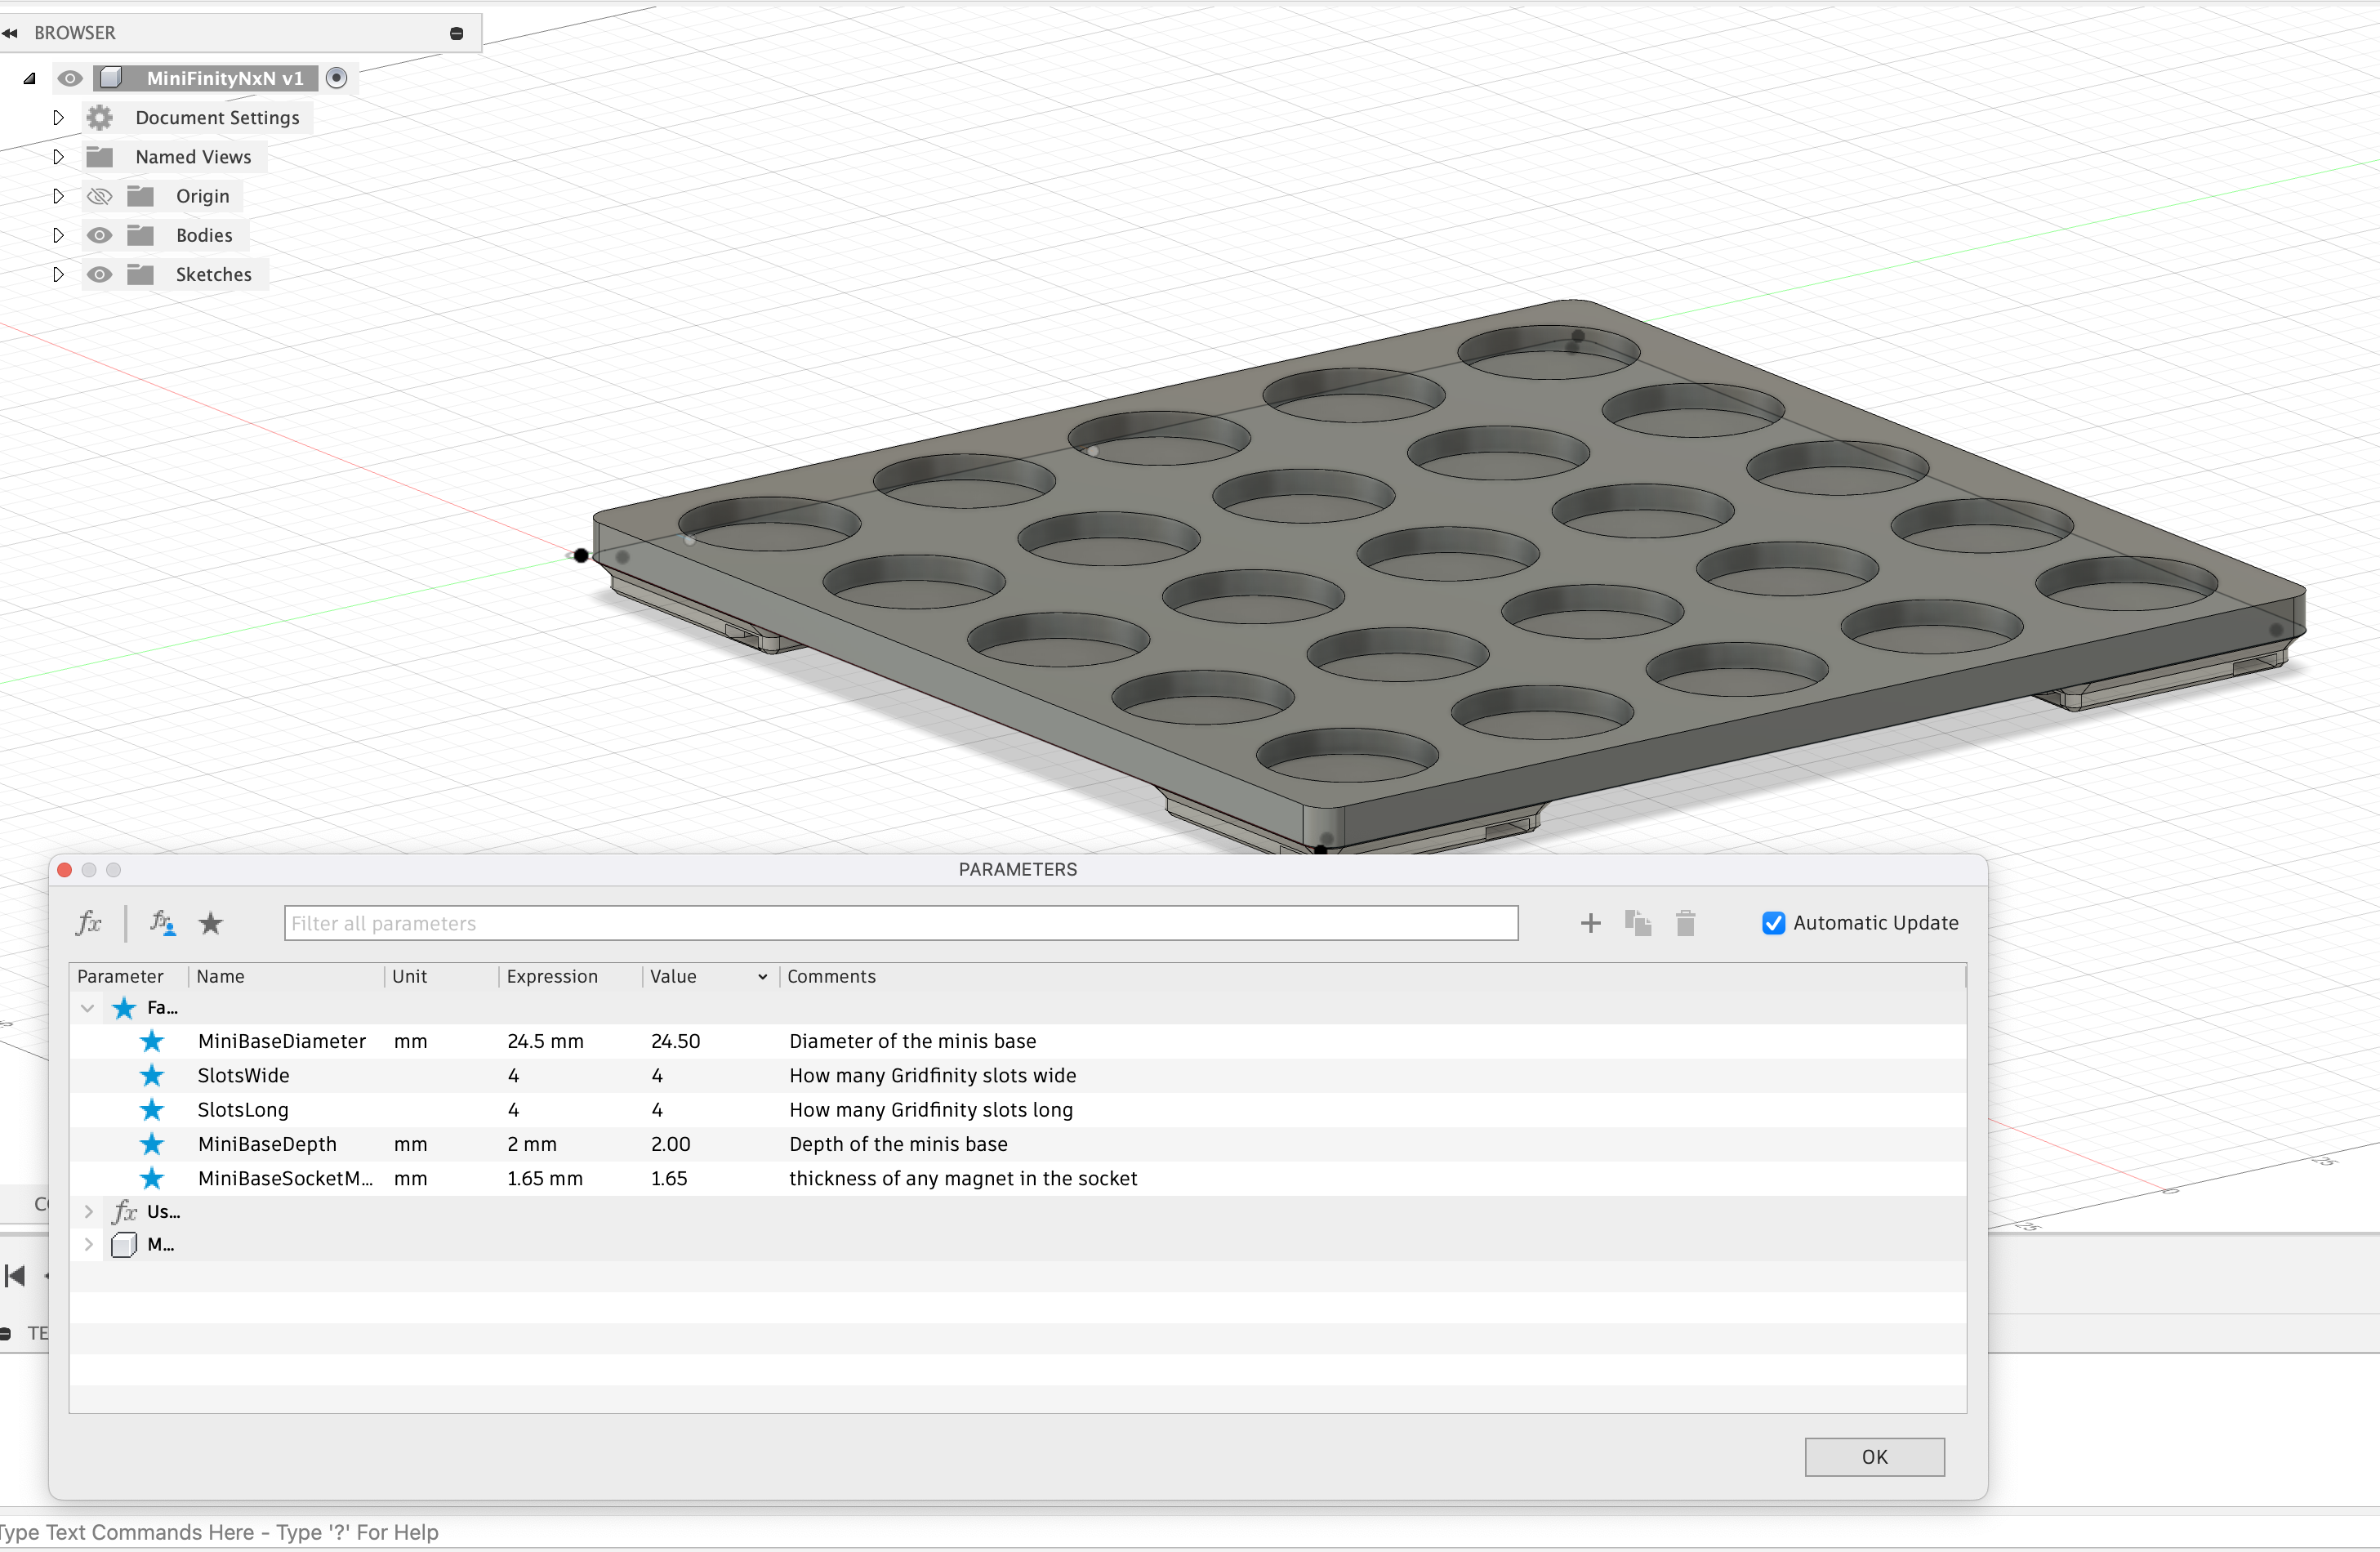
Task: Click the model parameters group cube icon
Action: tap(124, 1245)
